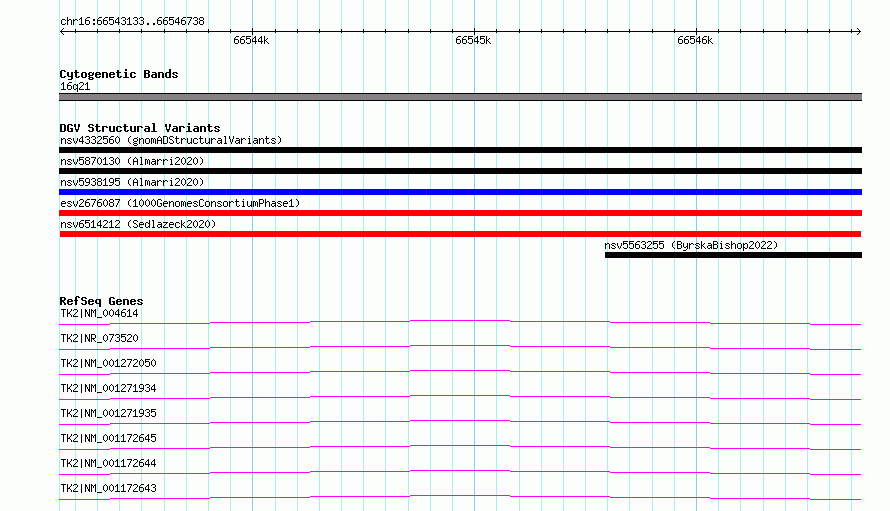The height and width of the screenshot is (511, 890).
Task: Click the gray 16q21 cytogenetic band bar
Action: coord(460,97)
